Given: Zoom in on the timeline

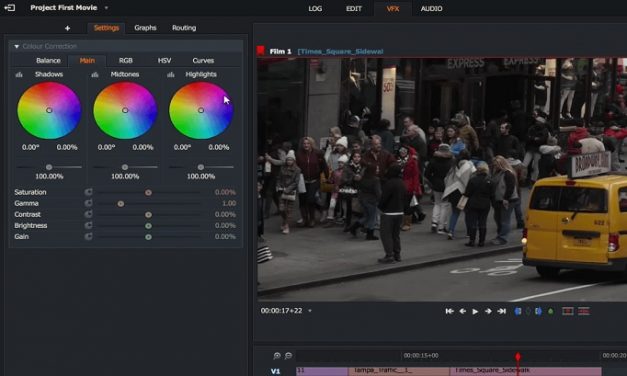Looking at the screenshot, I should pos(277,355).
